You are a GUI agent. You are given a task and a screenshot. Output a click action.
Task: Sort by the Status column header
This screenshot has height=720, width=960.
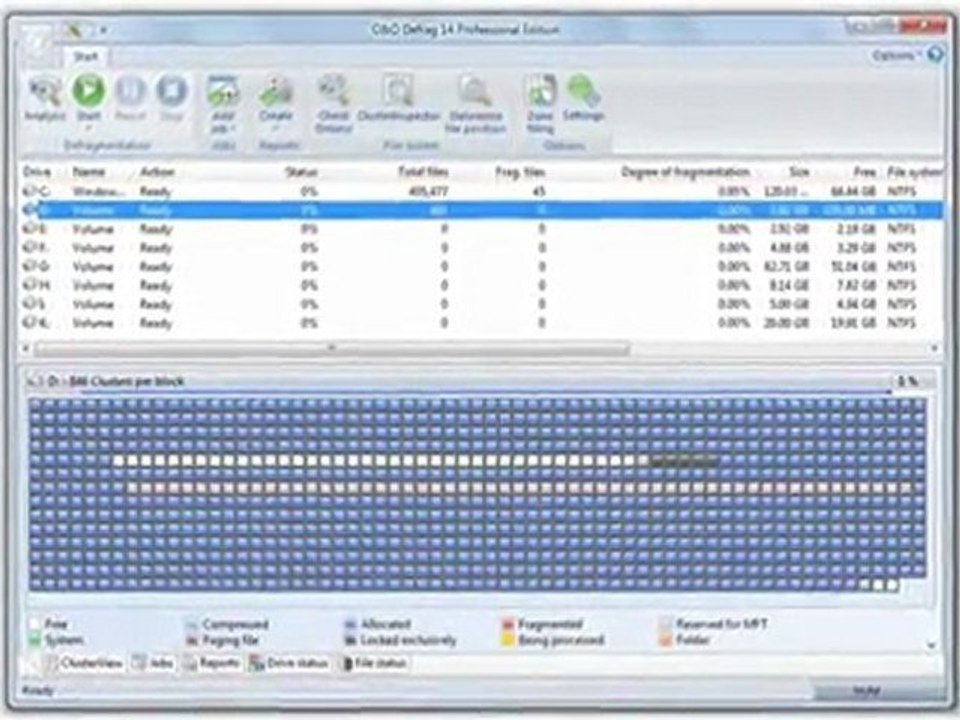pyautogui.click(x=301, y=172)
